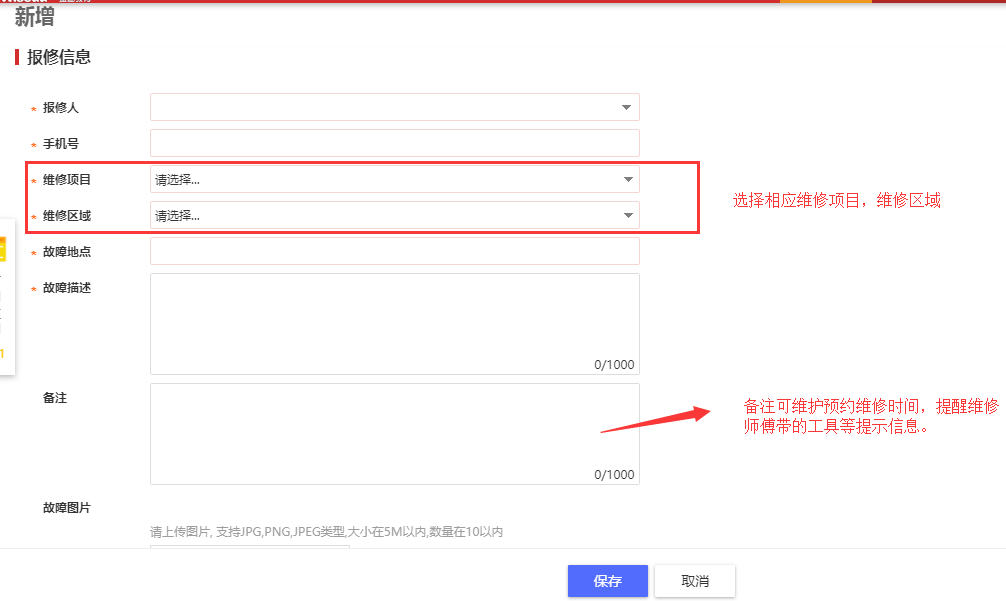
Task: Click the 维修项目 label
Action: pyautogui.click(x=67, y=180)
